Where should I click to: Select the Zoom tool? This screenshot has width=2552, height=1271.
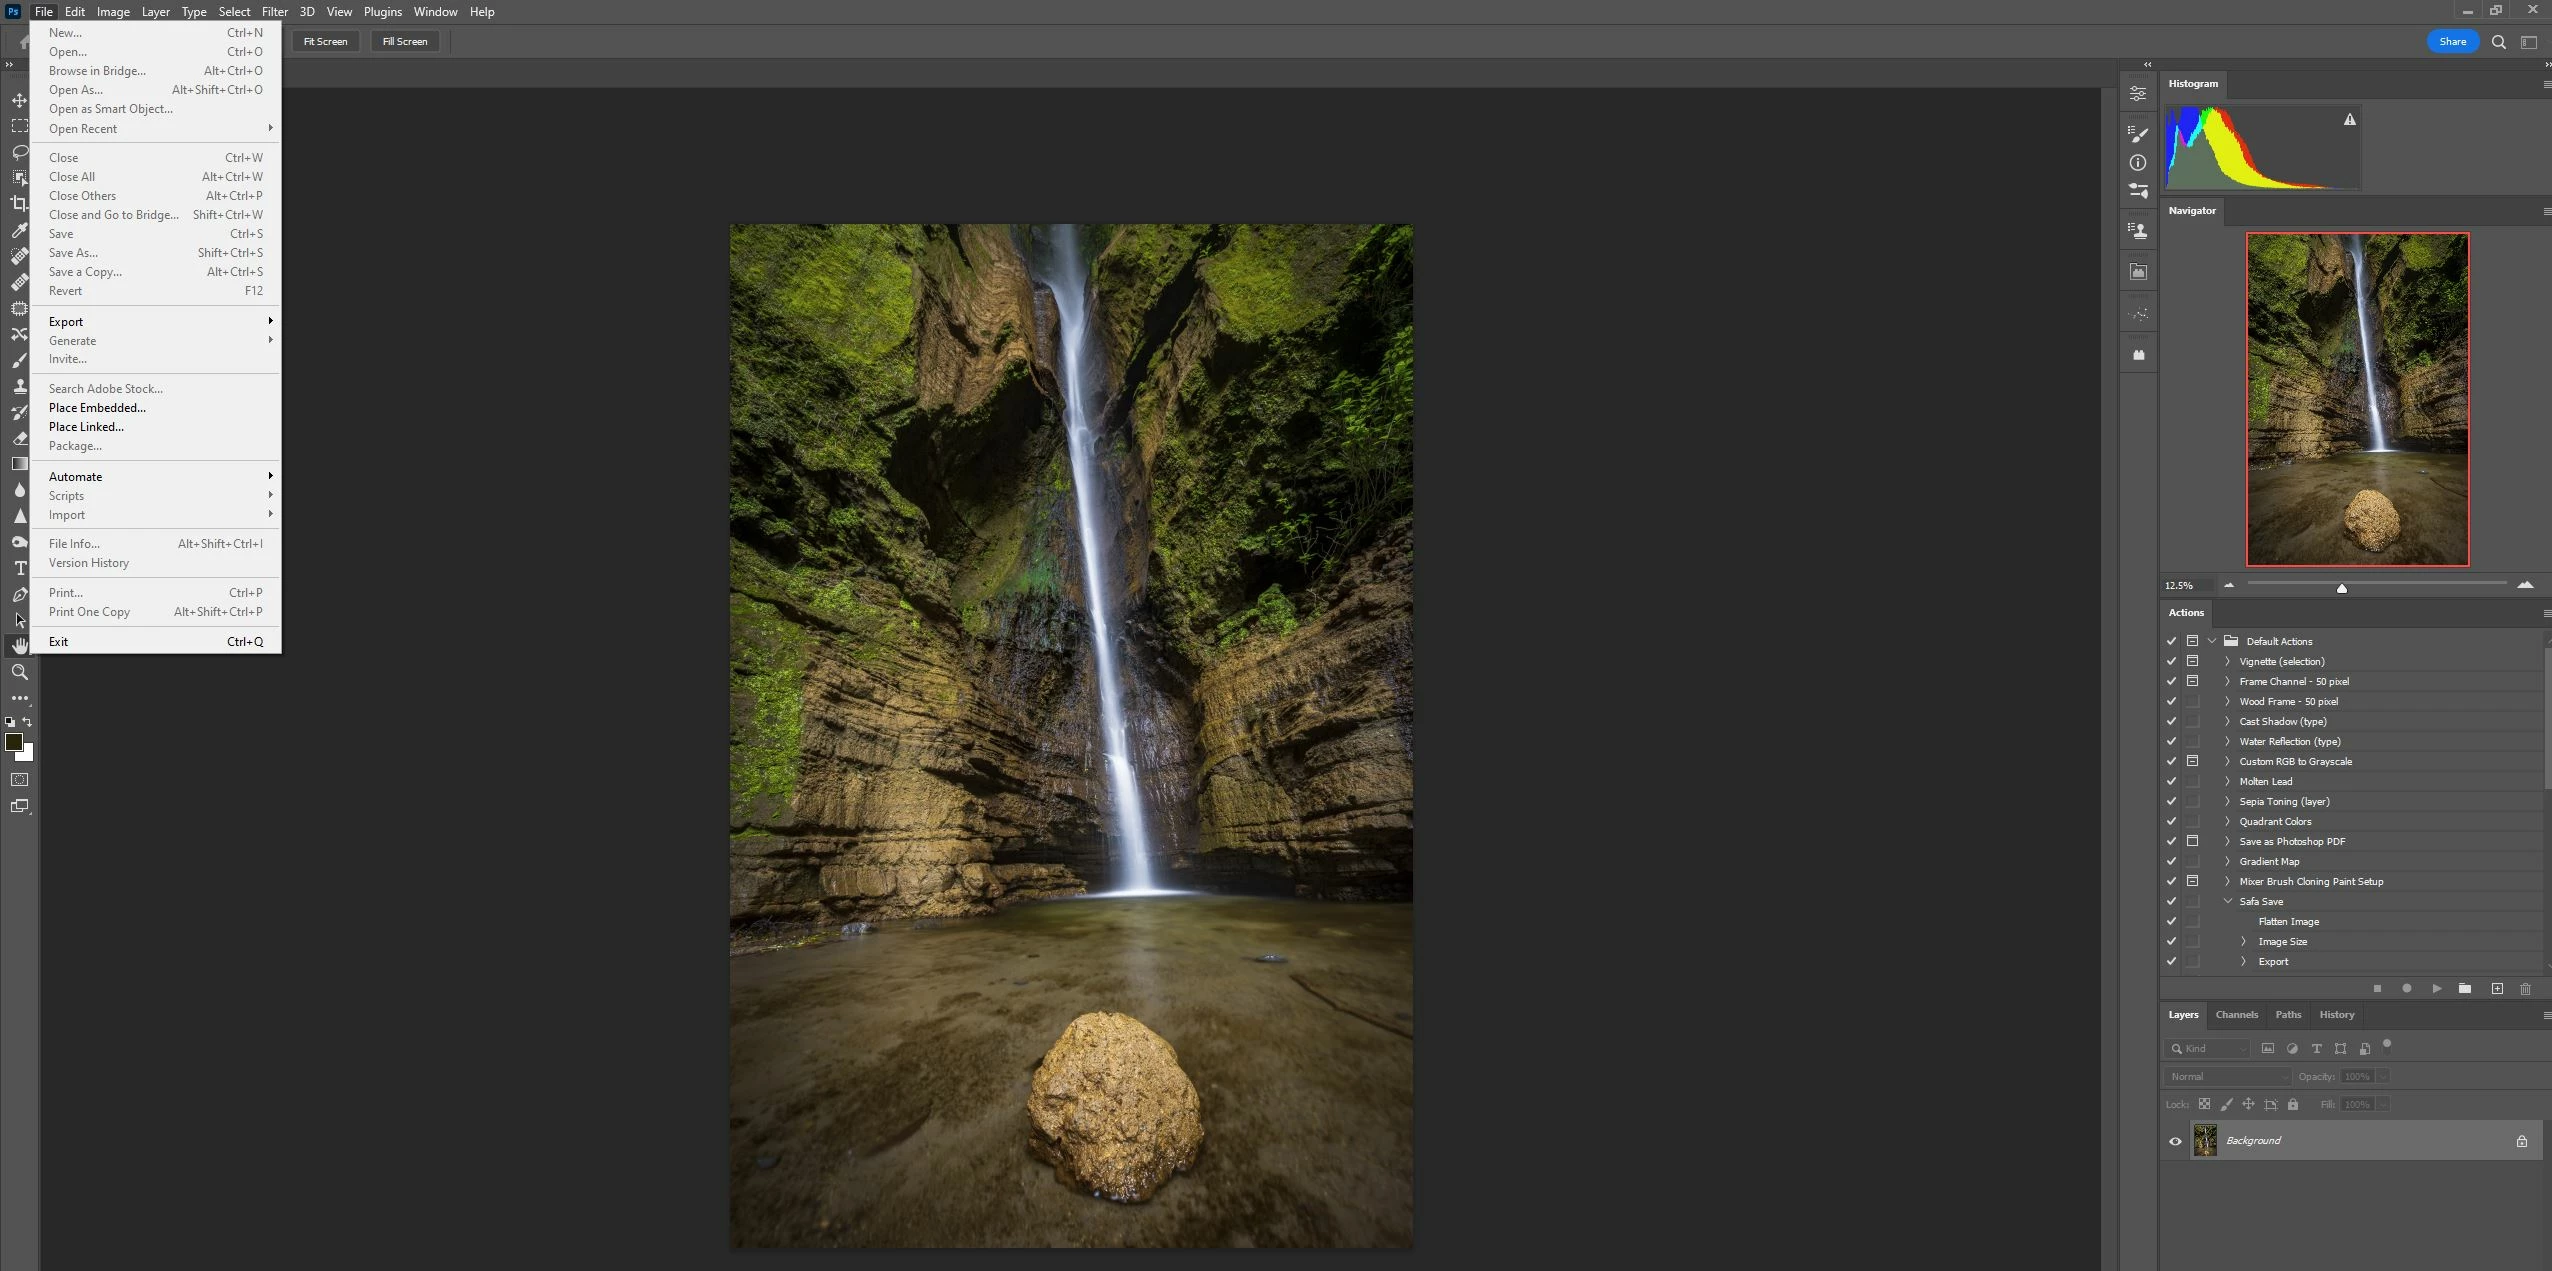coord(19,672)
